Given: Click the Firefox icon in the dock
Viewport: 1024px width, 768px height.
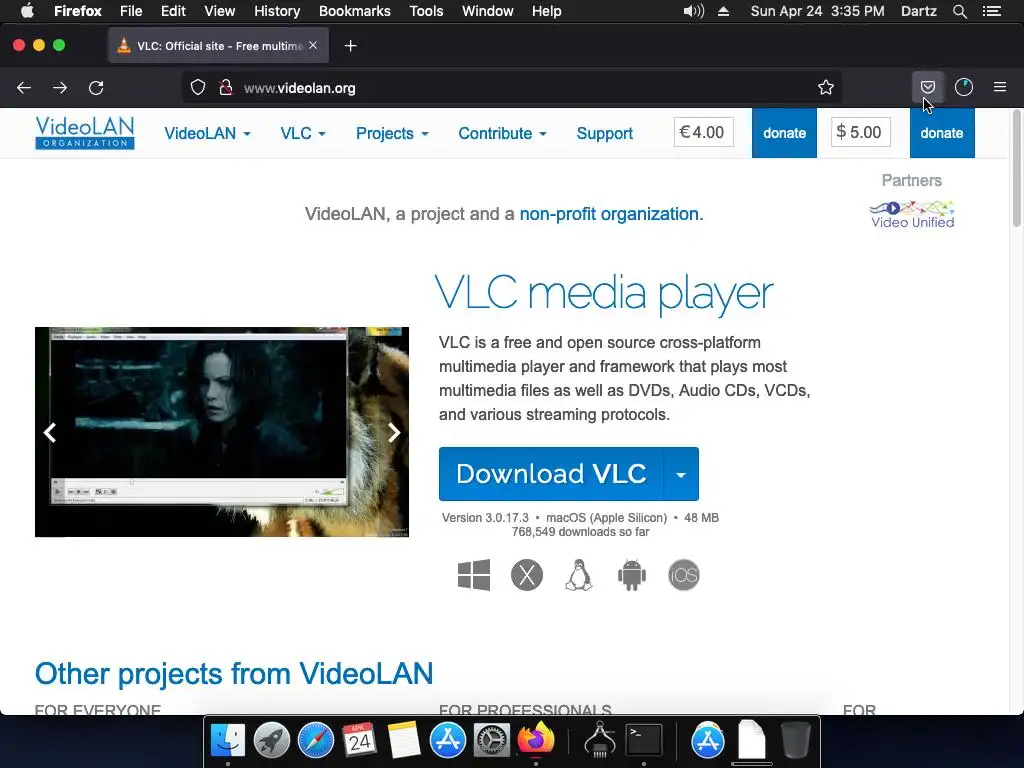Looking at the screenshot, I should (x=536, y=739).
